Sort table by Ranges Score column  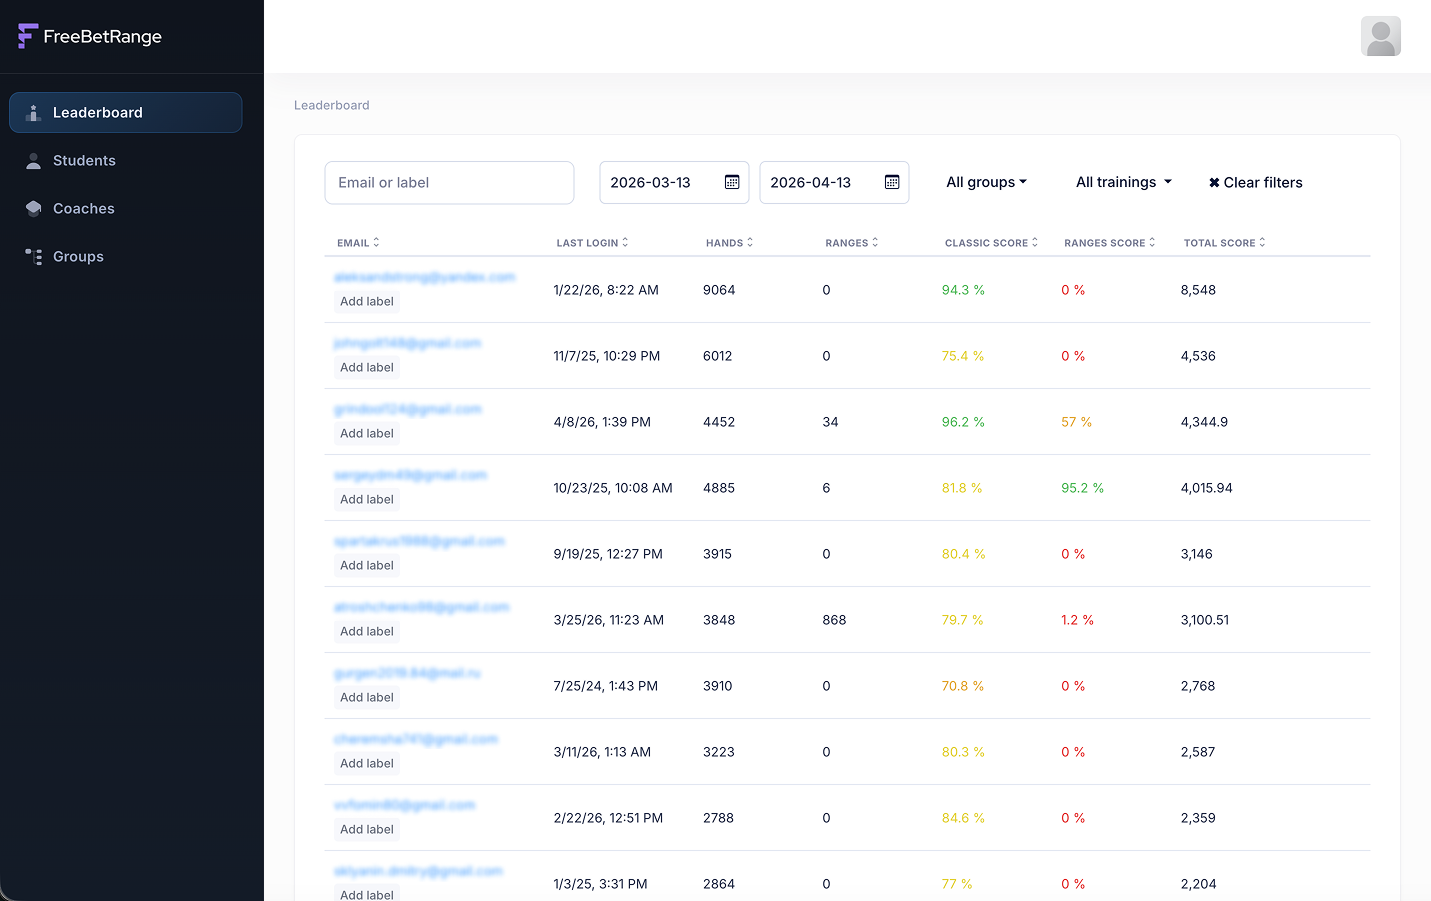[x=1109, y=243]
